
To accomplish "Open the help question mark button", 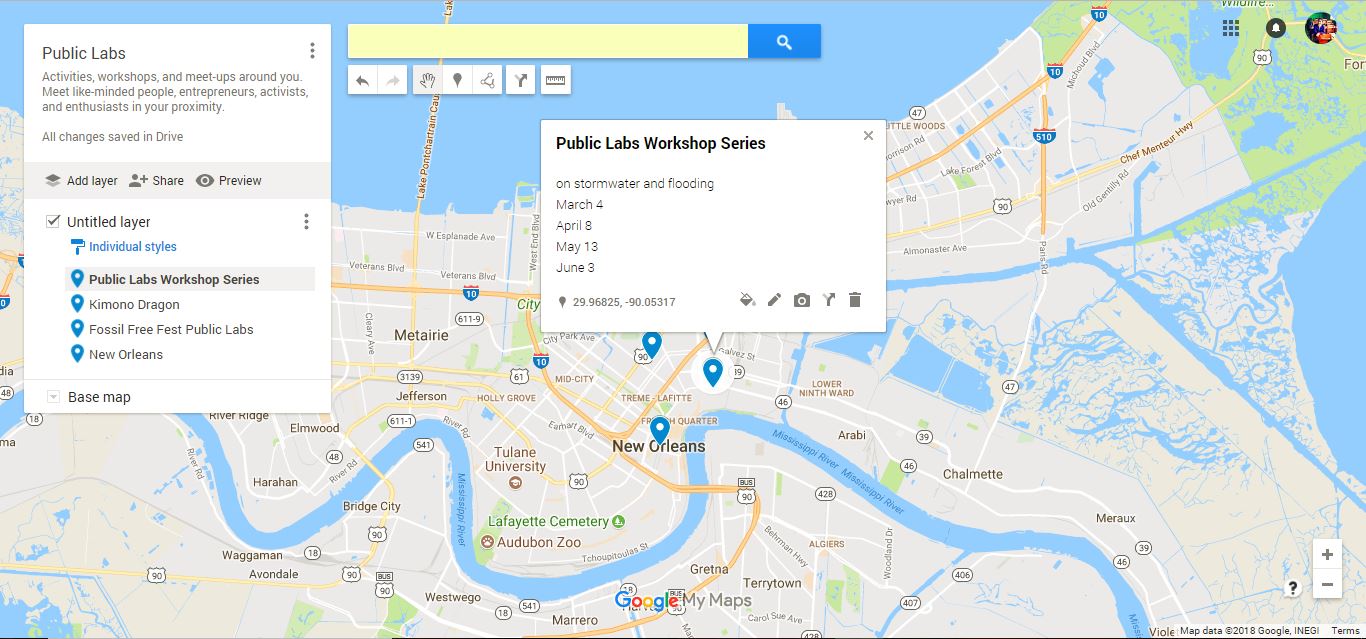I will pyautogui.click(x=1293, y=588).
